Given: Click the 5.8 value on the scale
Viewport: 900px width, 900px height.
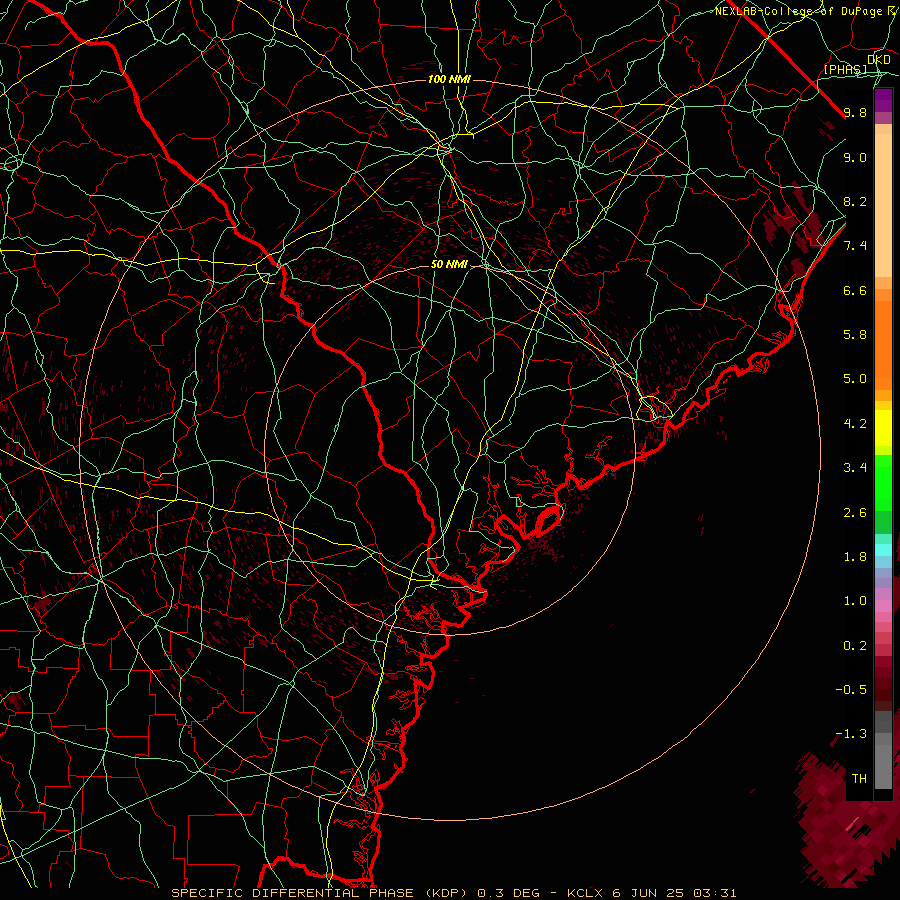Looking at the screenshot, I should point(855,335).
